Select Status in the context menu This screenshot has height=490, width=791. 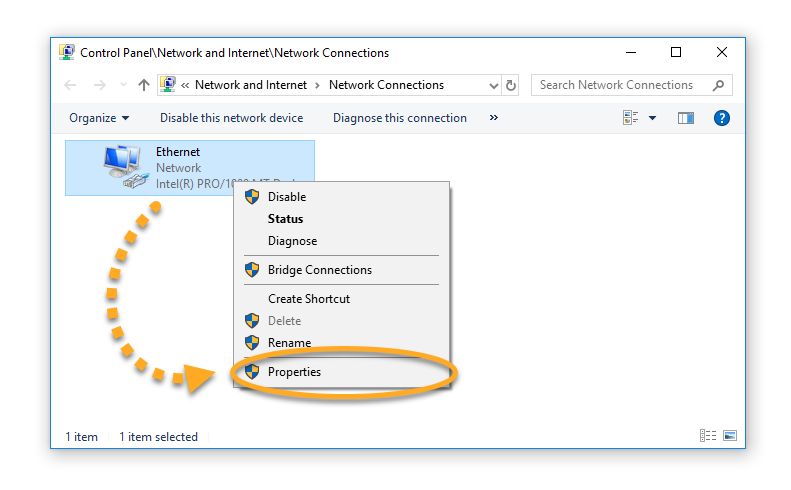[285, 219]
